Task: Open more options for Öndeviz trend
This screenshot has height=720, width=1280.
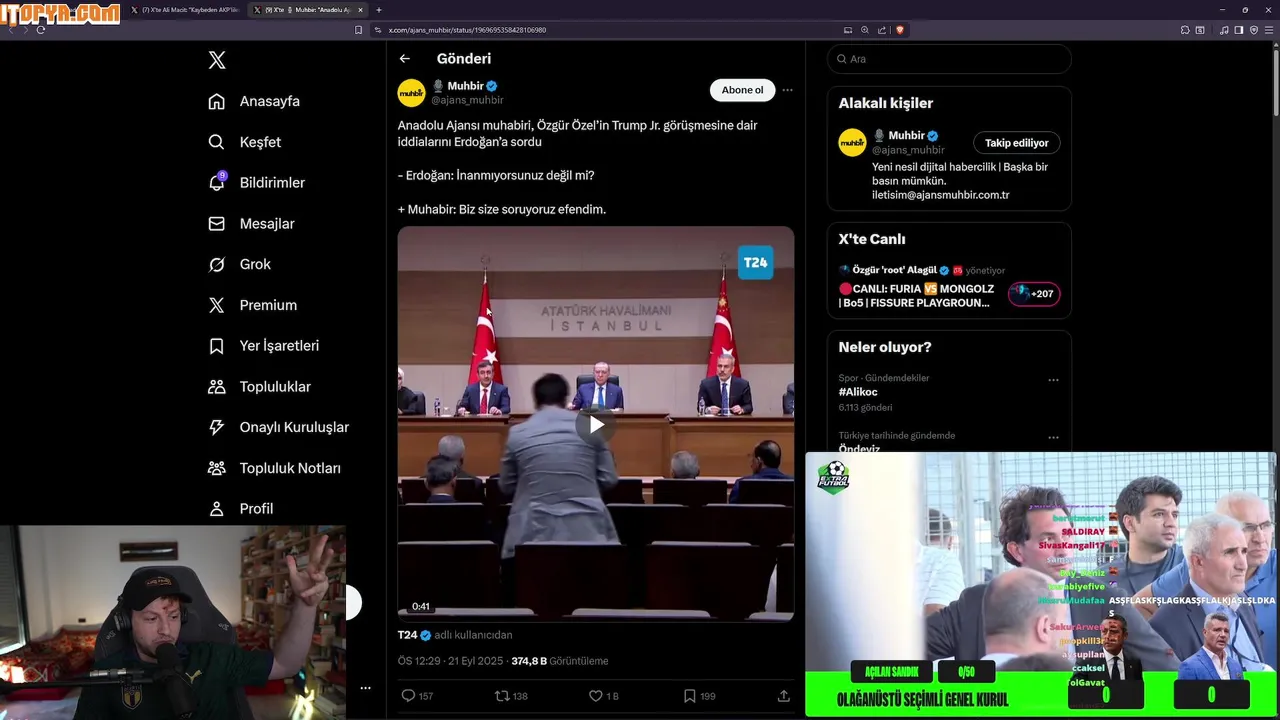Action: point(1053,437)
